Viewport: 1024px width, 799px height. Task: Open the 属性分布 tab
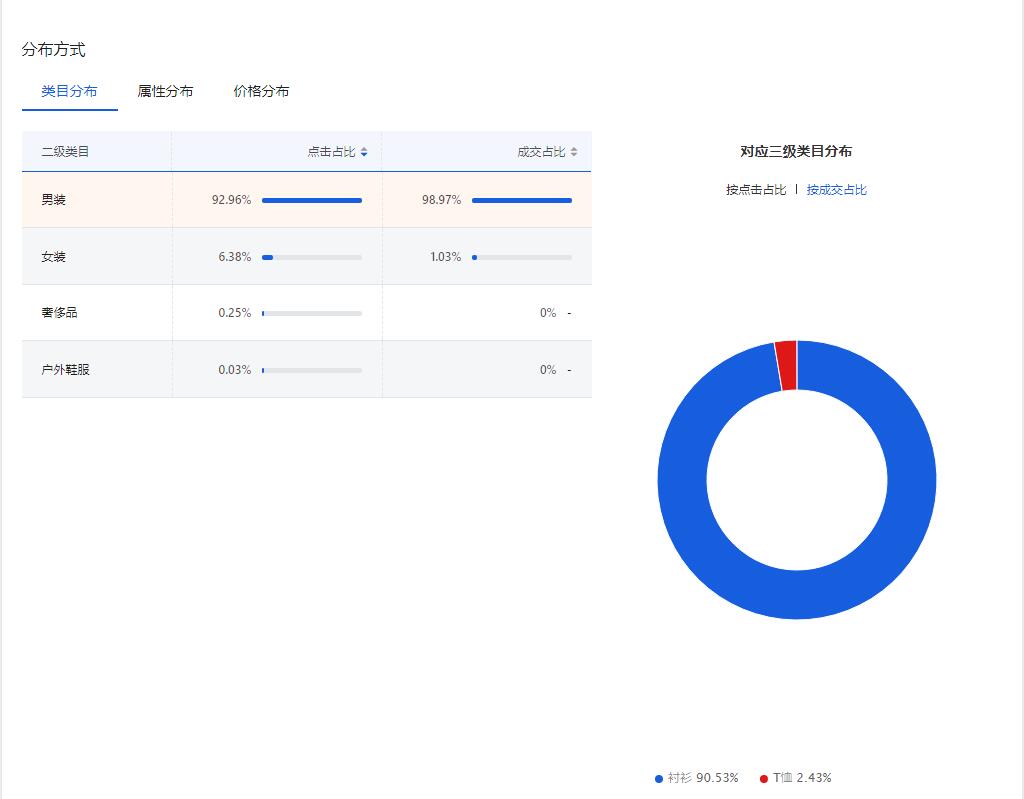(x=165, y=91)
